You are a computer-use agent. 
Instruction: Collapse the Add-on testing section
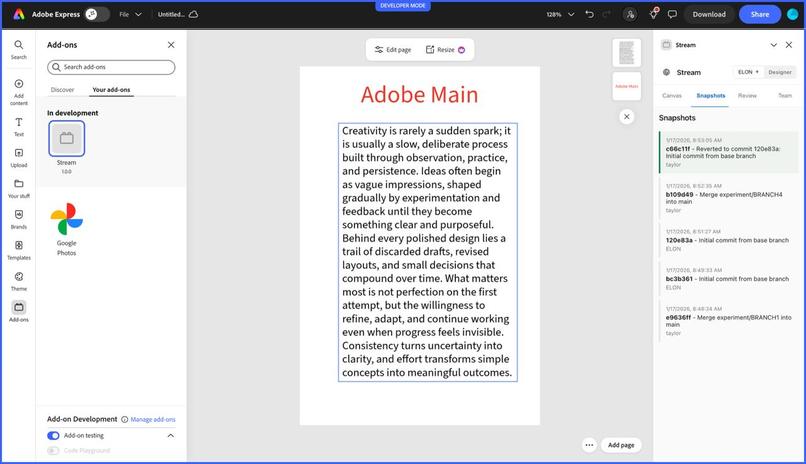point(171,436)
